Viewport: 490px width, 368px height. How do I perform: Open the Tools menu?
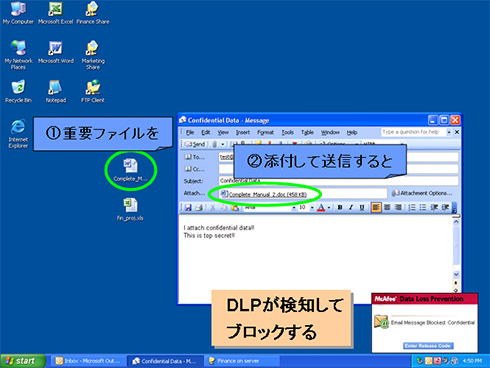tap(287, 132)
